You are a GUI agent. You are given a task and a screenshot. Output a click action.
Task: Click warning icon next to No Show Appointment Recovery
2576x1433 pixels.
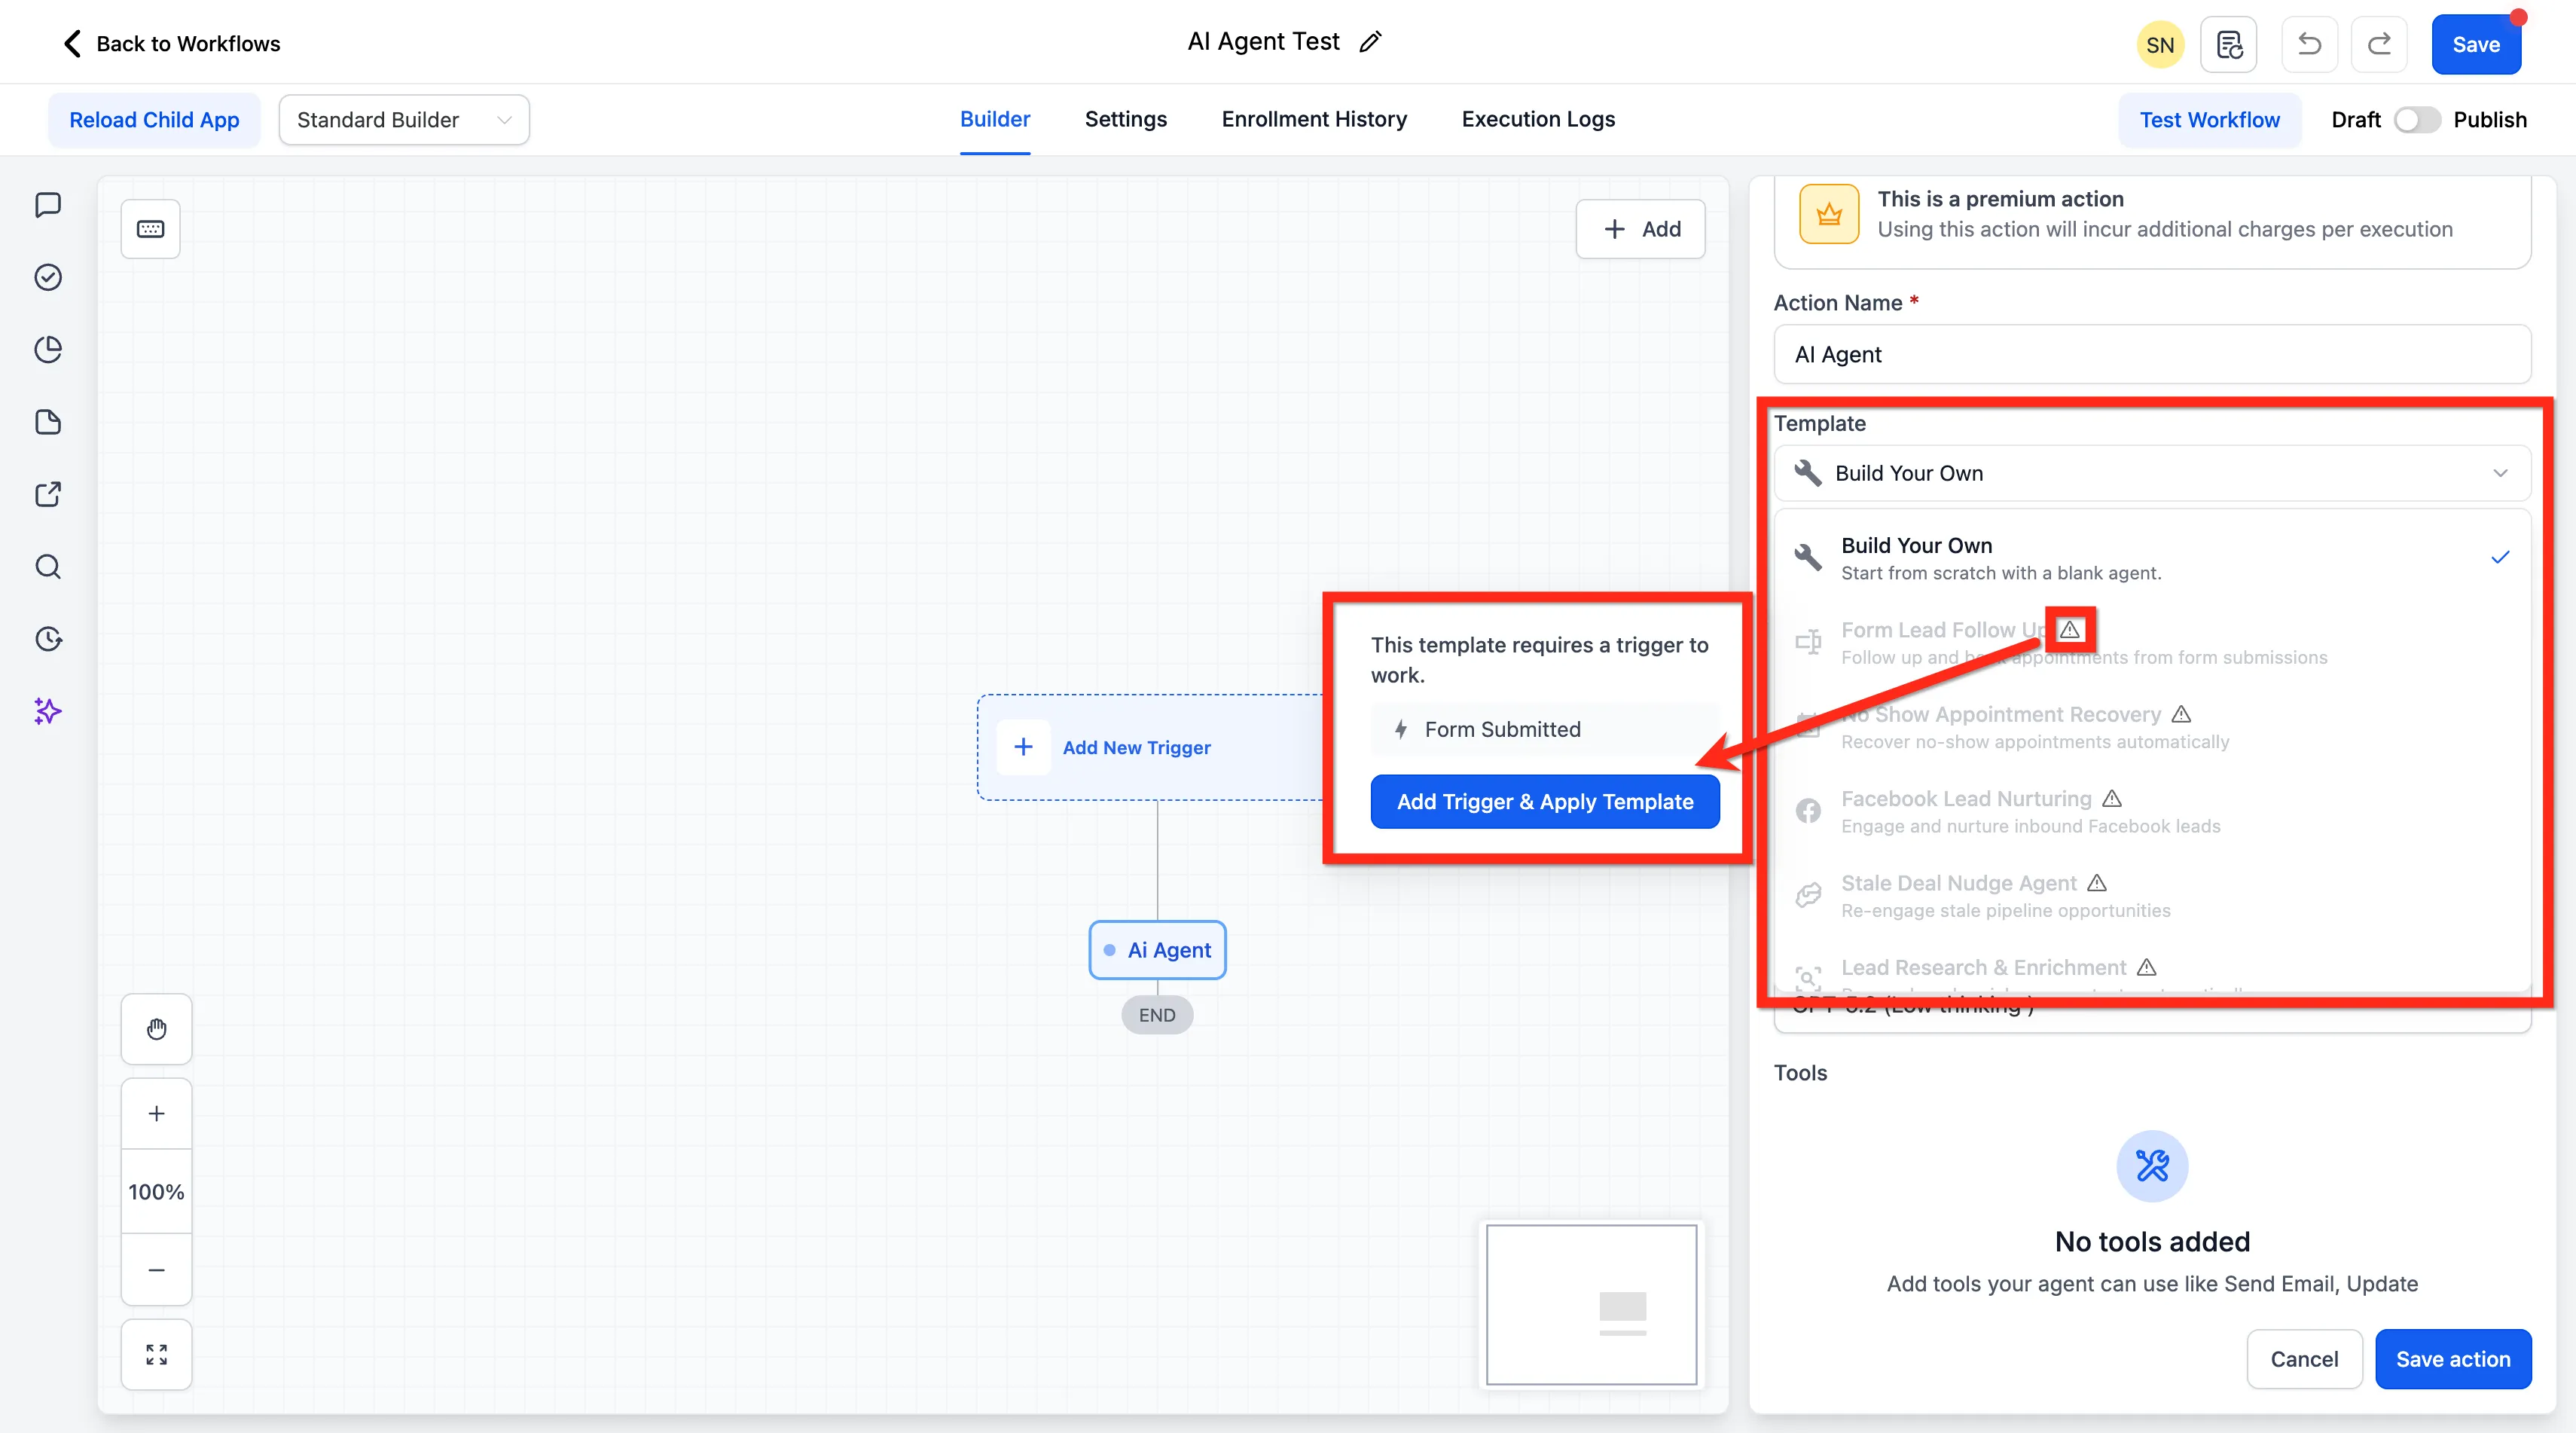2181,714
